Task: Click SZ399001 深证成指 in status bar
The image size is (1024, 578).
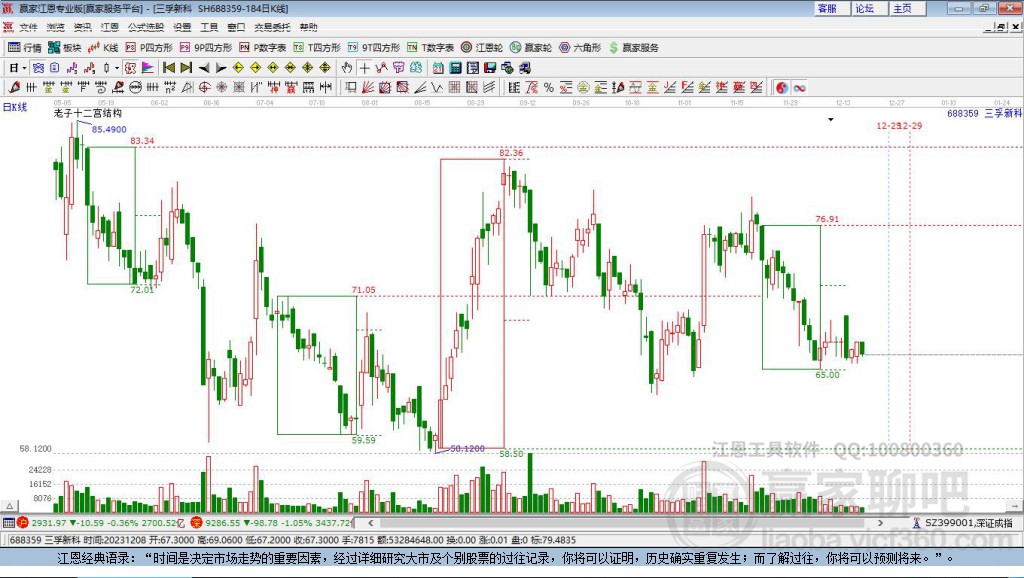Action: point(962,523)
